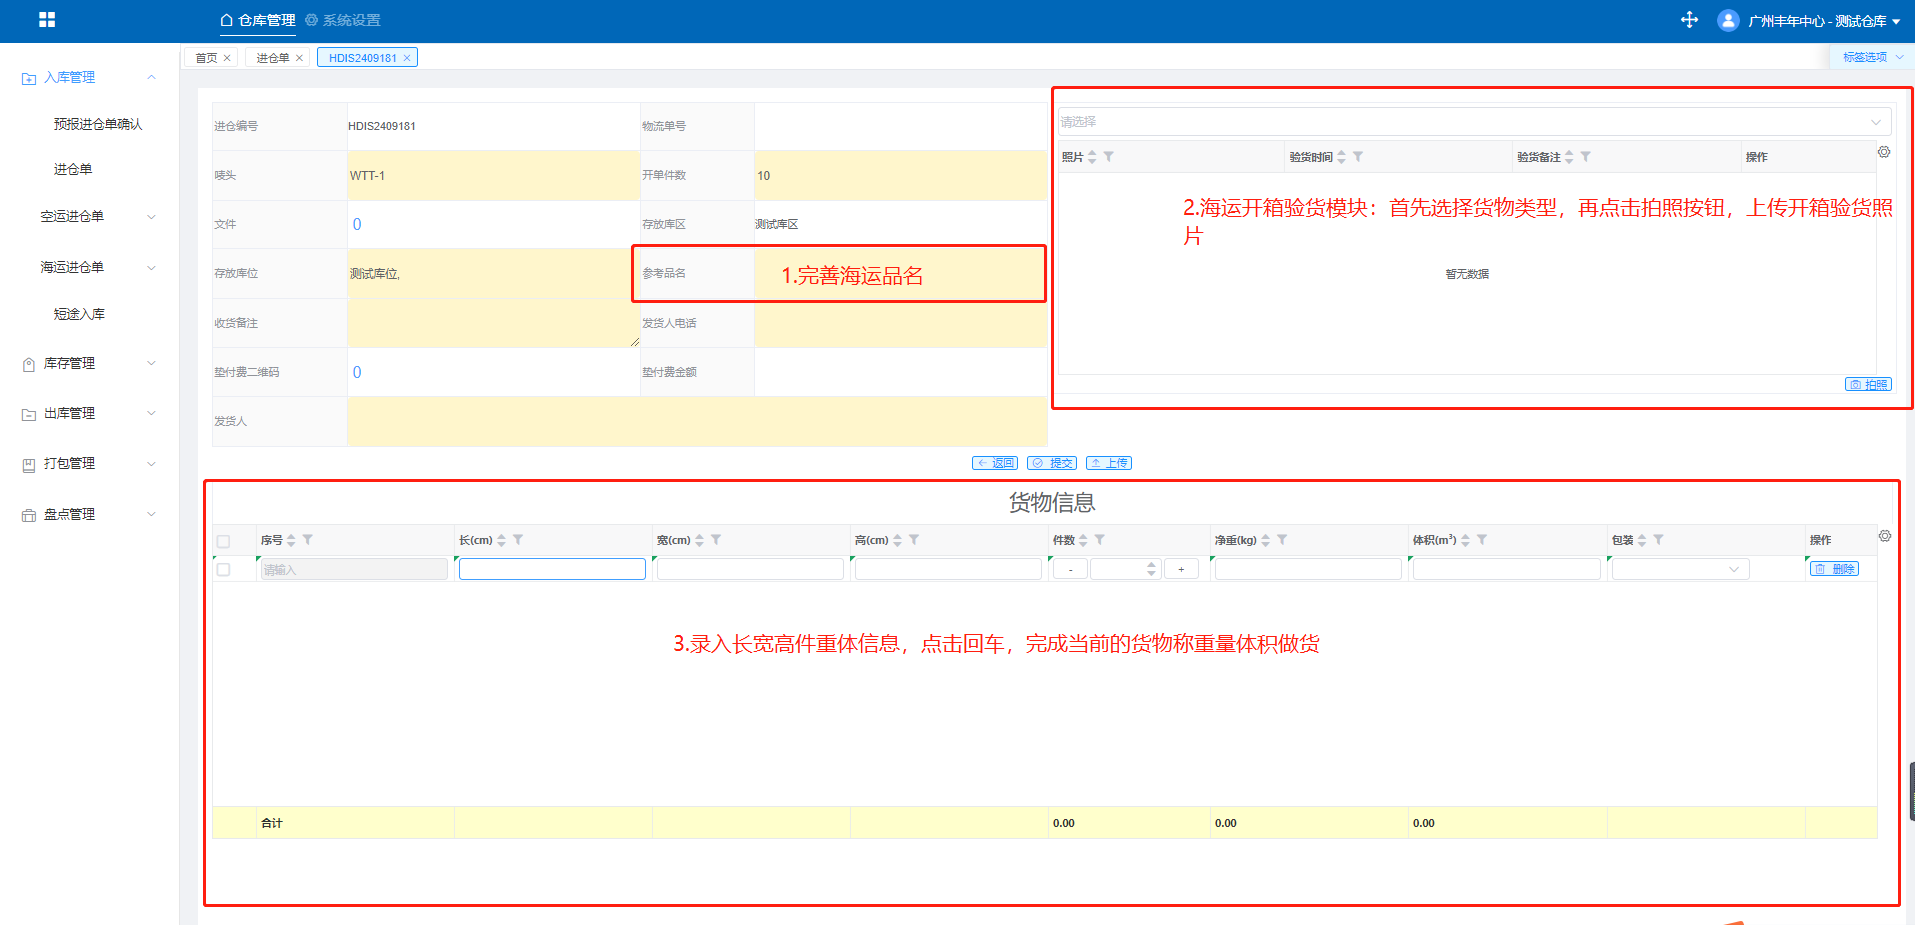Click the filter icon on 包装 column

pyautogui.click(x=1658, y=540)
